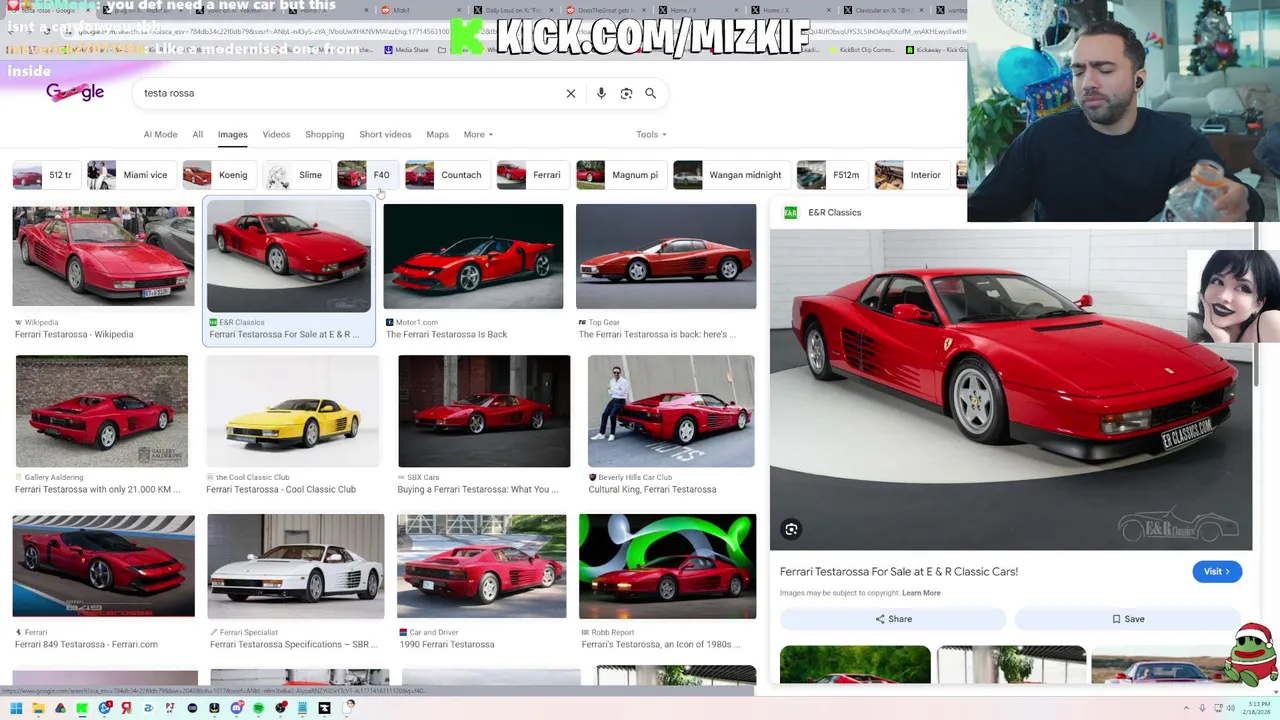The width and height of the screenshot is (1280, 720).
Task: Start voice search with the microphone icon
Action: tap(601, 93)
